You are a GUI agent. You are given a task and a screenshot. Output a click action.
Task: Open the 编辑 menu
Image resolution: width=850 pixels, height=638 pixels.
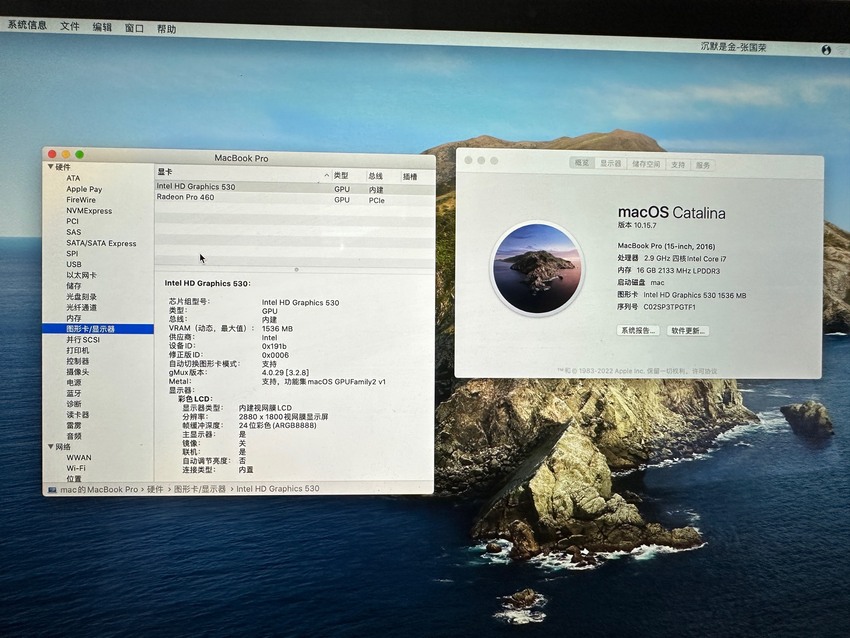[102, 27]
